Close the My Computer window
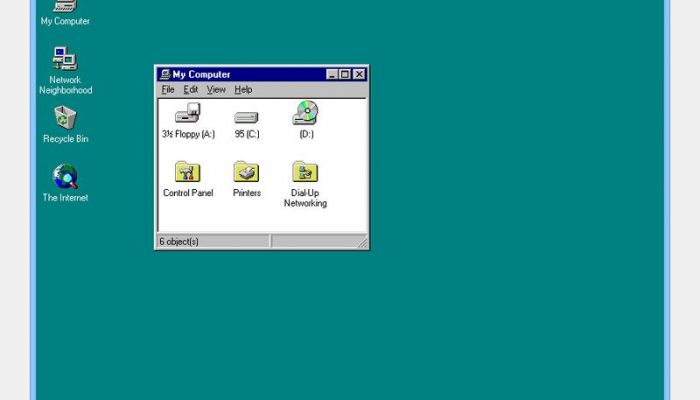The width and height of the screenshot is (700, 400). (359, 74)
